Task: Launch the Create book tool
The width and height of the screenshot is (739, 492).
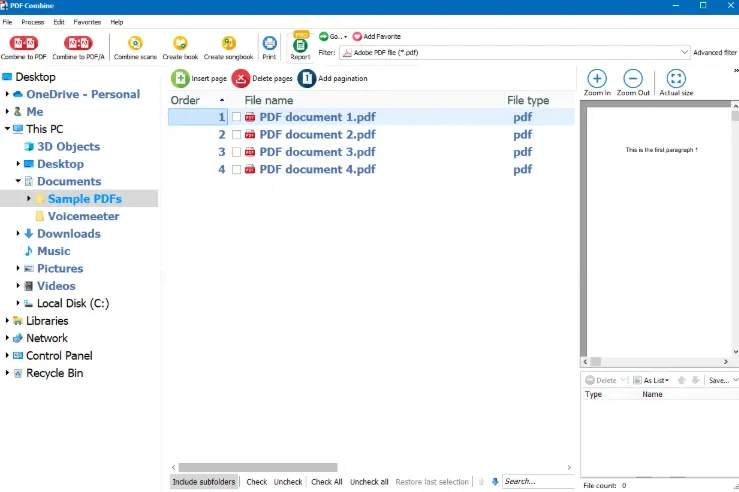Action: pyautogui.click(x=180, y=48)
